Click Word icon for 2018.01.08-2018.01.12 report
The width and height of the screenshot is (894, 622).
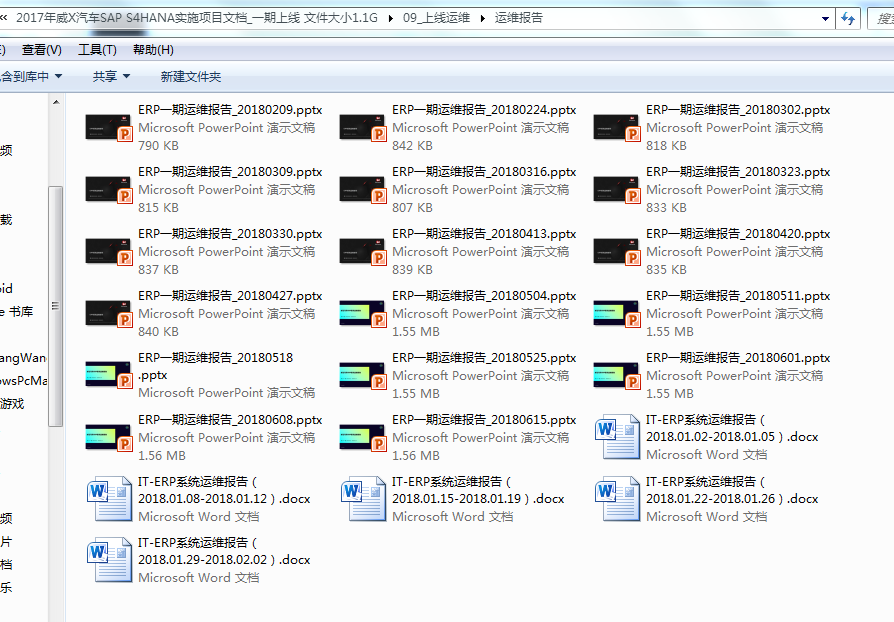109,499
